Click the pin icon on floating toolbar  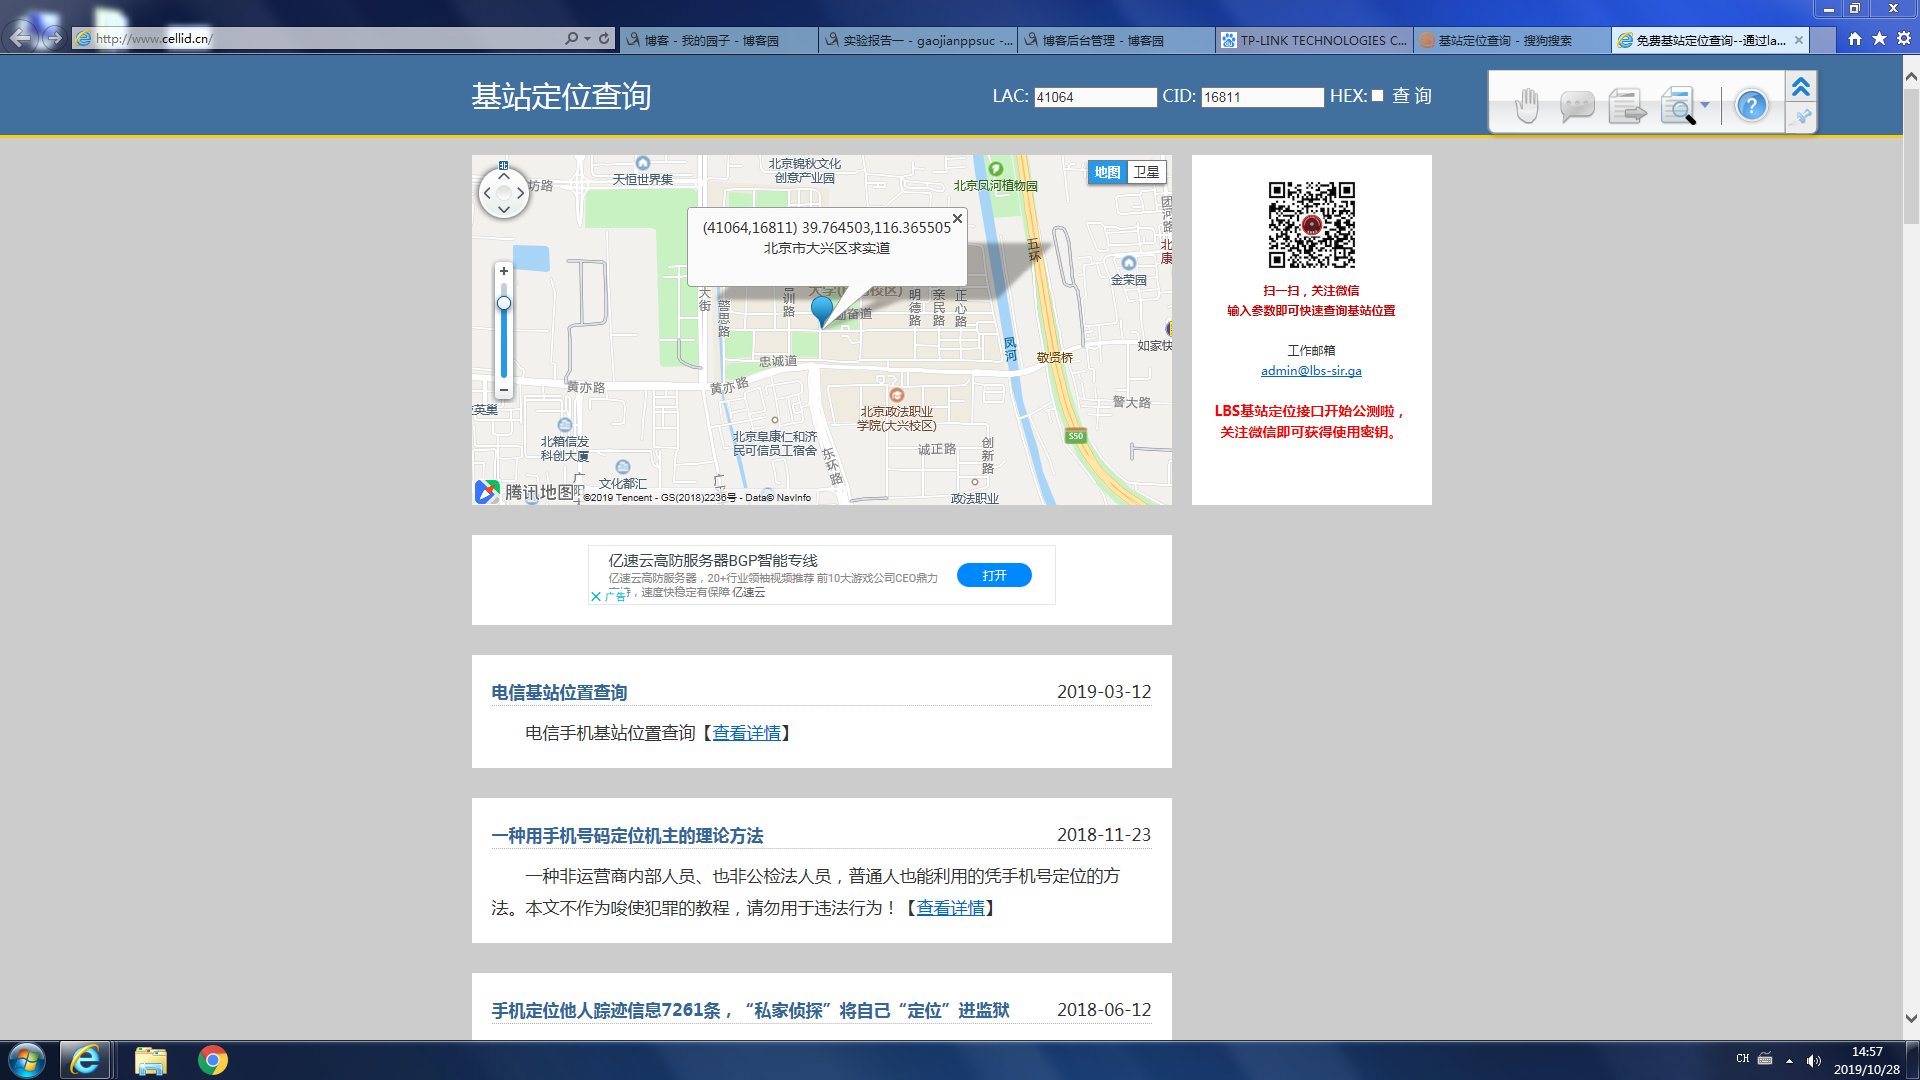click(1802, 118)
